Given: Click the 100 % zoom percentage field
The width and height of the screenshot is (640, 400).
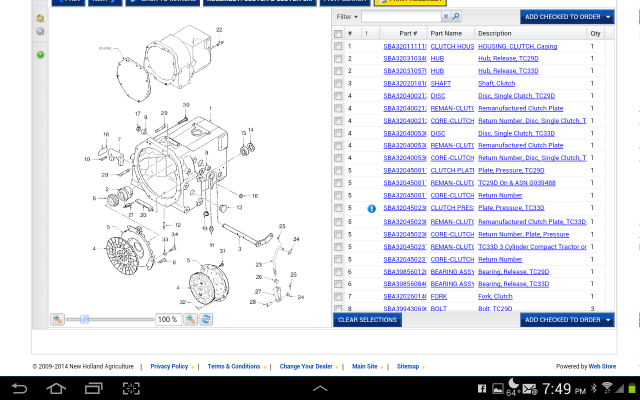Looking at the screenshot, I should tap(168, 319).
